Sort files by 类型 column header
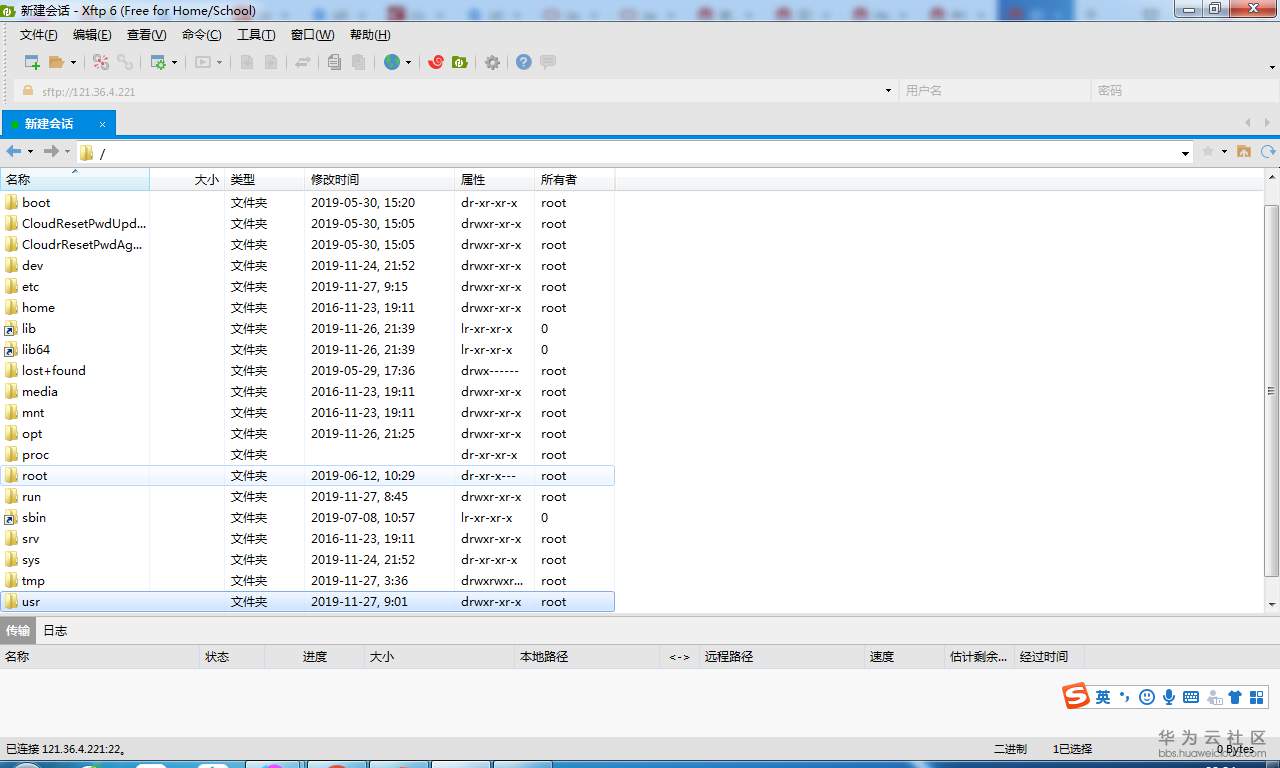Screen dimensions: 1280x768 (264, 180)
